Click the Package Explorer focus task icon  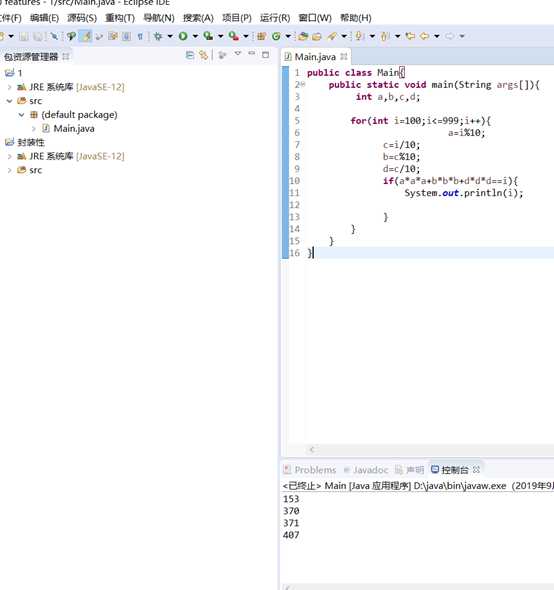(x=222, y=55)
